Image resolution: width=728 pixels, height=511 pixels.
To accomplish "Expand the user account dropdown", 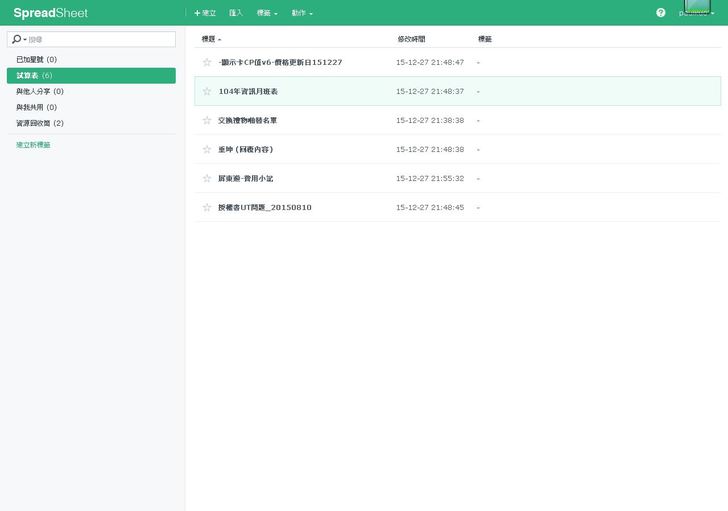I will coord(696,13).
